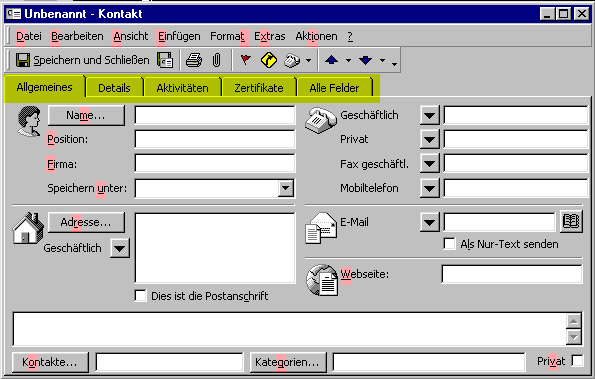Click the blue up arrow previous item icon
The image size is (595, 379).
[332, 60]
